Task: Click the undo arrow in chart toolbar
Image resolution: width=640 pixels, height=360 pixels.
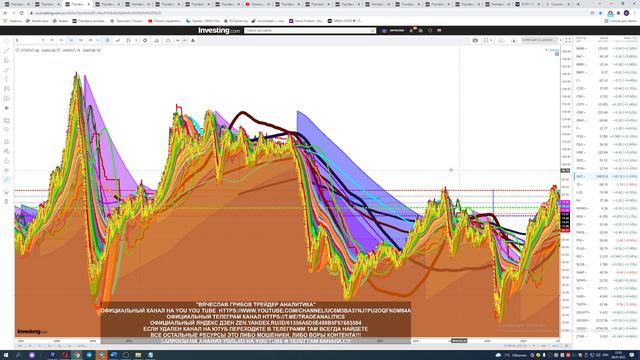Action: (x=178, y=40)
